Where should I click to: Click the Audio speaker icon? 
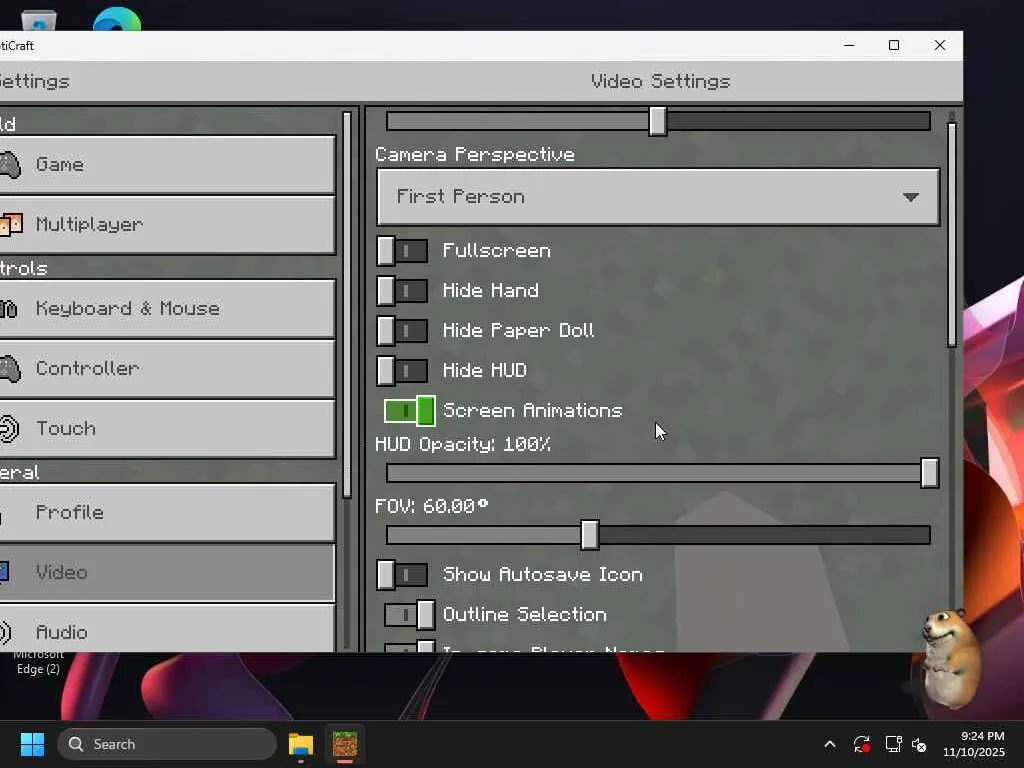5,632
